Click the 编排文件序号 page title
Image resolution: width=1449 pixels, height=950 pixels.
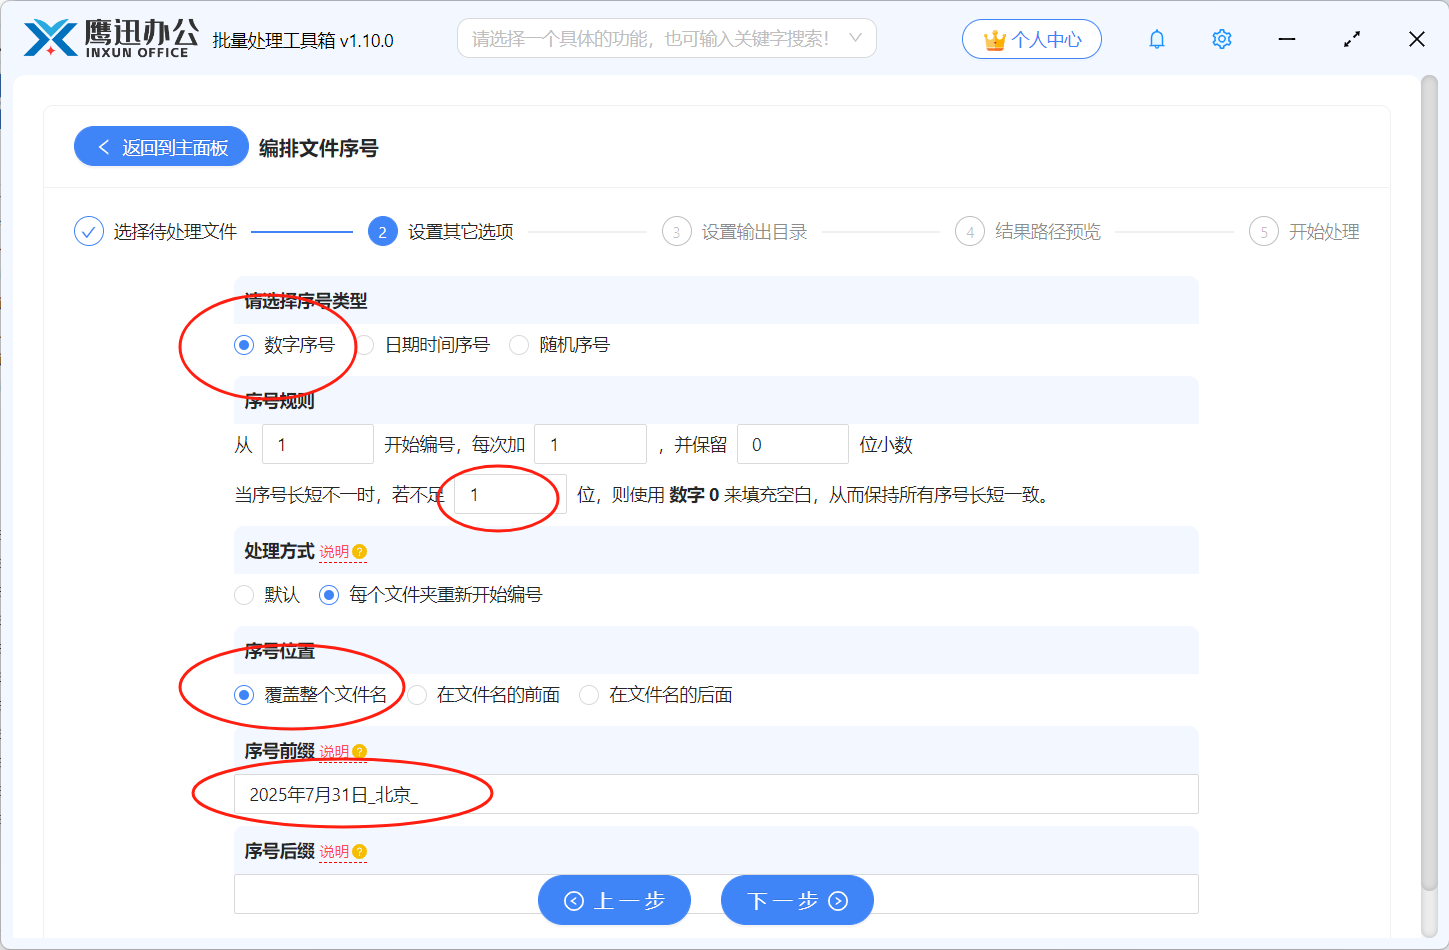pos(319,148)
